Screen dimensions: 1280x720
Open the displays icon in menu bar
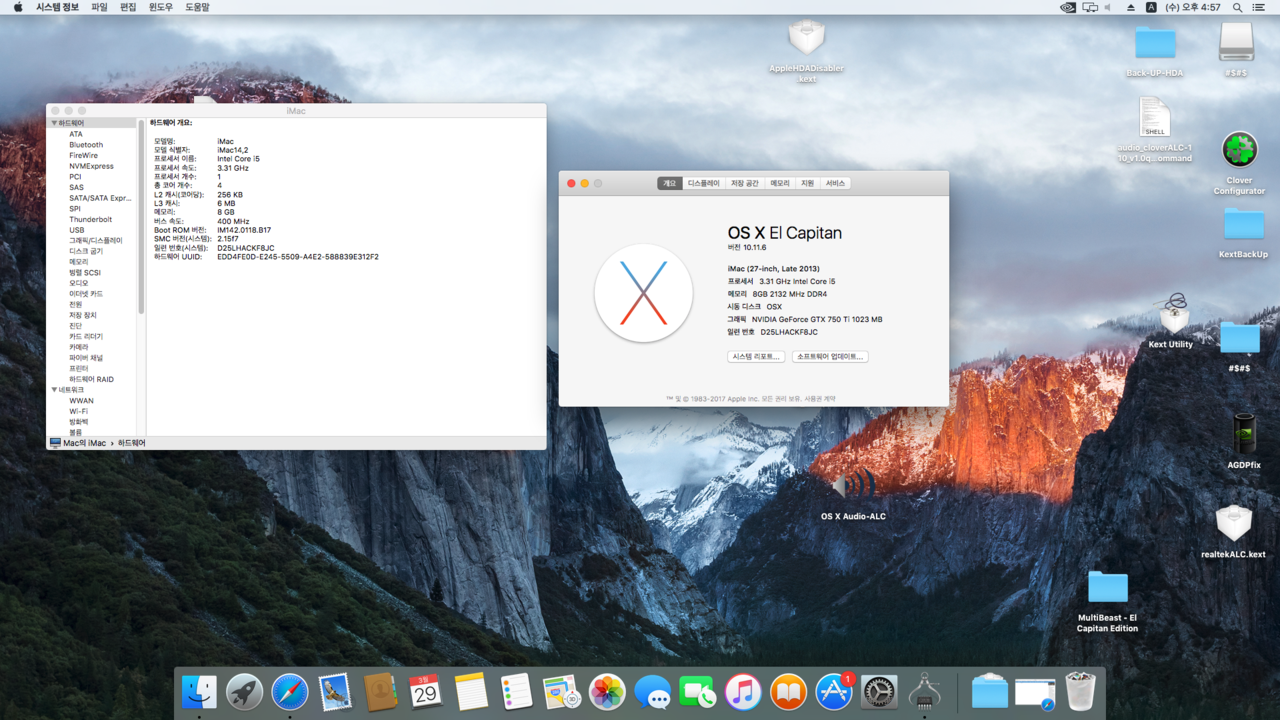(1090, 7)
